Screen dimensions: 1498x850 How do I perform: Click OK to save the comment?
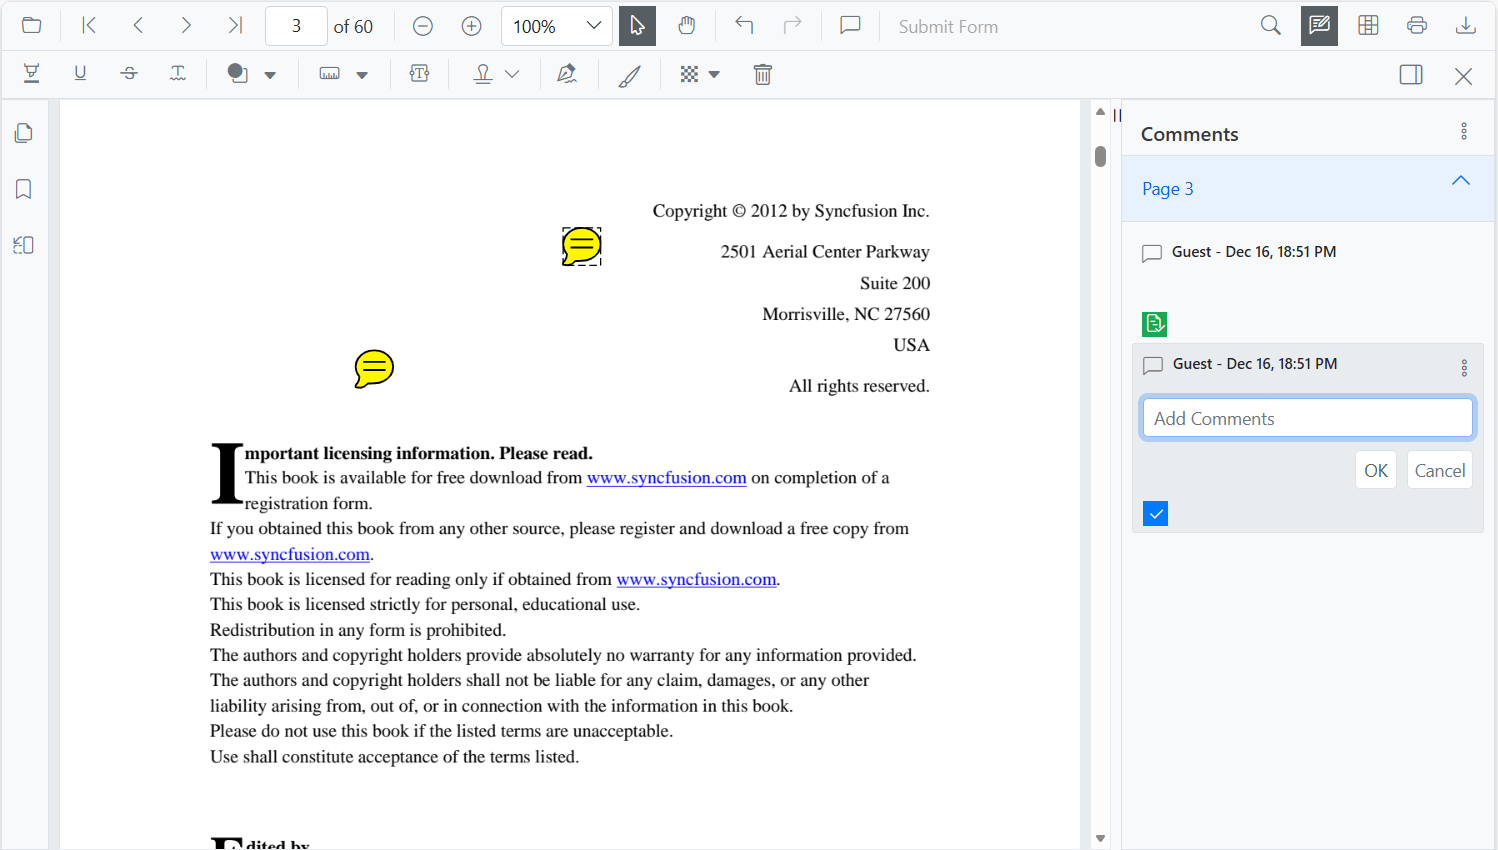(1375, 469)
